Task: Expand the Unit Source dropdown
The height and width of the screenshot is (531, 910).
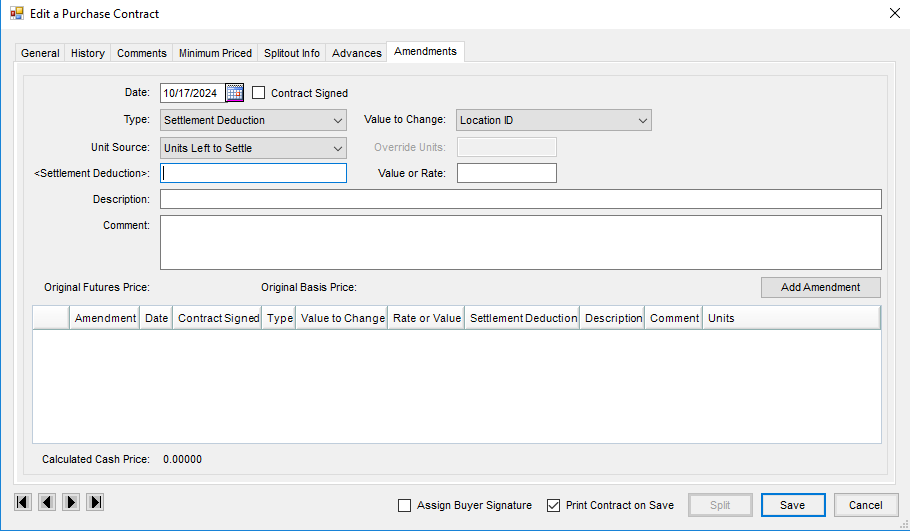Action: (253, 148)
